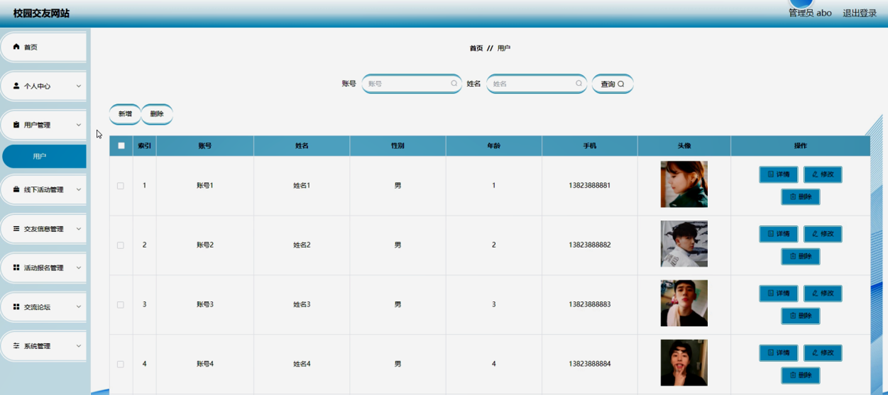The image size is (888, 395).
Task: Expand the 活动报名管理 chevron
Action: click(x=79, y=267)
